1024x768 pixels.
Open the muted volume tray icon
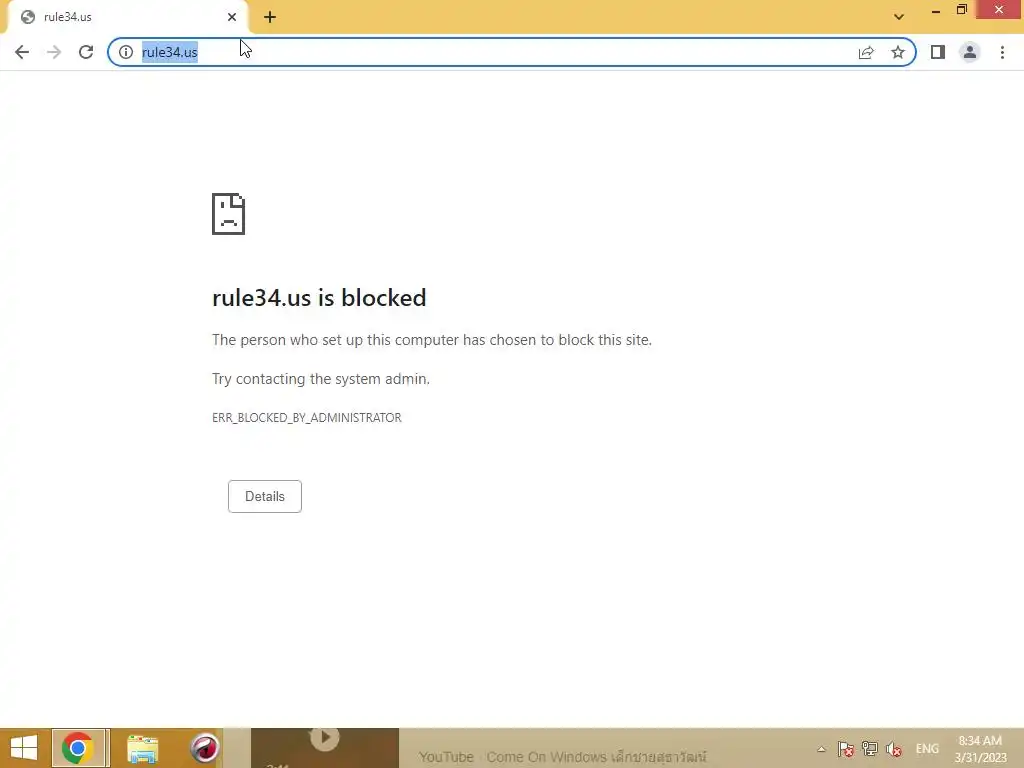click(x=894, y=749)
